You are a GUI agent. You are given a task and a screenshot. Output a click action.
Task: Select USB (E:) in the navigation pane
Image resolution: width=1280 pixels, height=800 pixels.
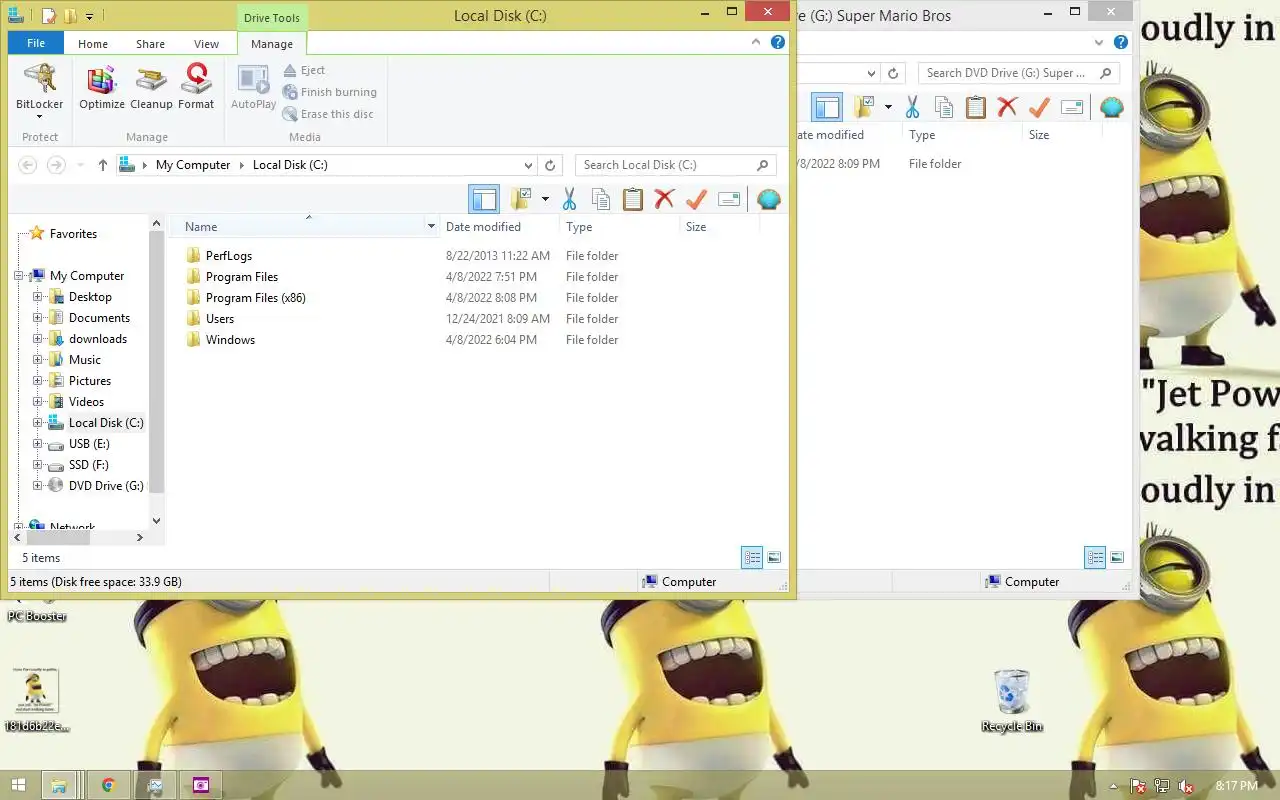point(89,444)
